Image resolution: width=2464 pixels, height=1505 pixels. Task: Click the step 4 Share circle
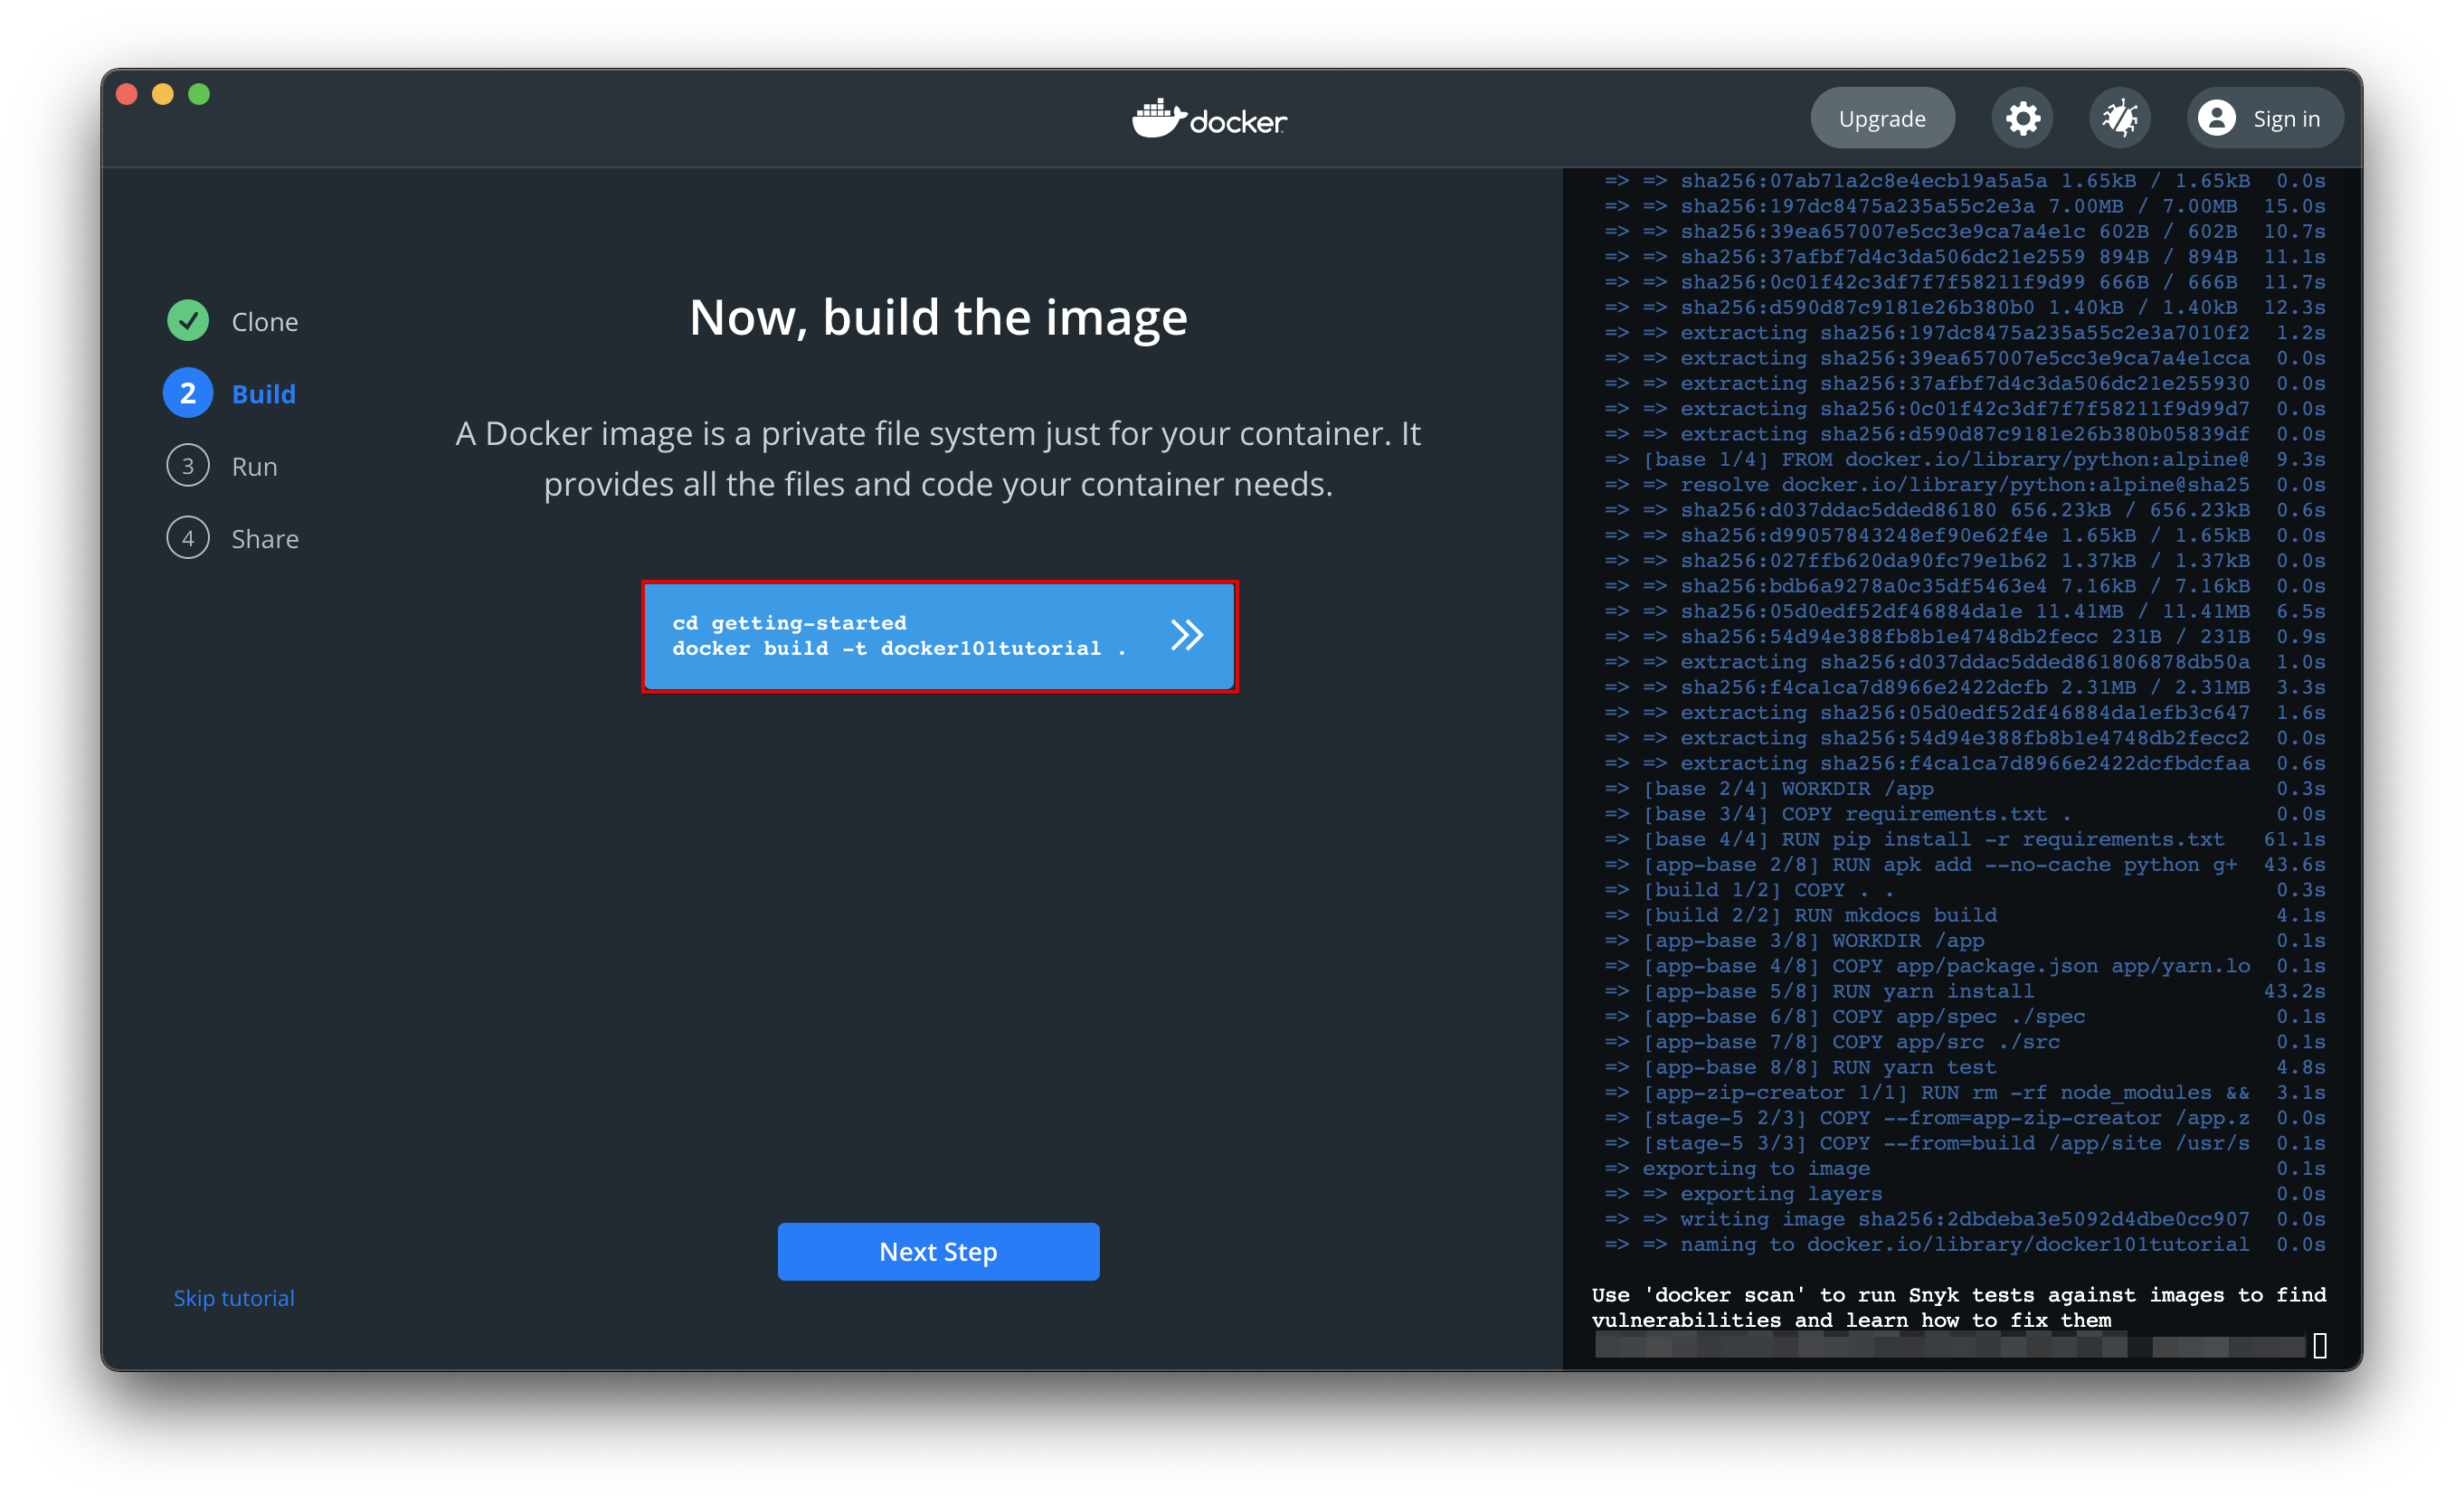pyautogui.click(x=188, y=538)
